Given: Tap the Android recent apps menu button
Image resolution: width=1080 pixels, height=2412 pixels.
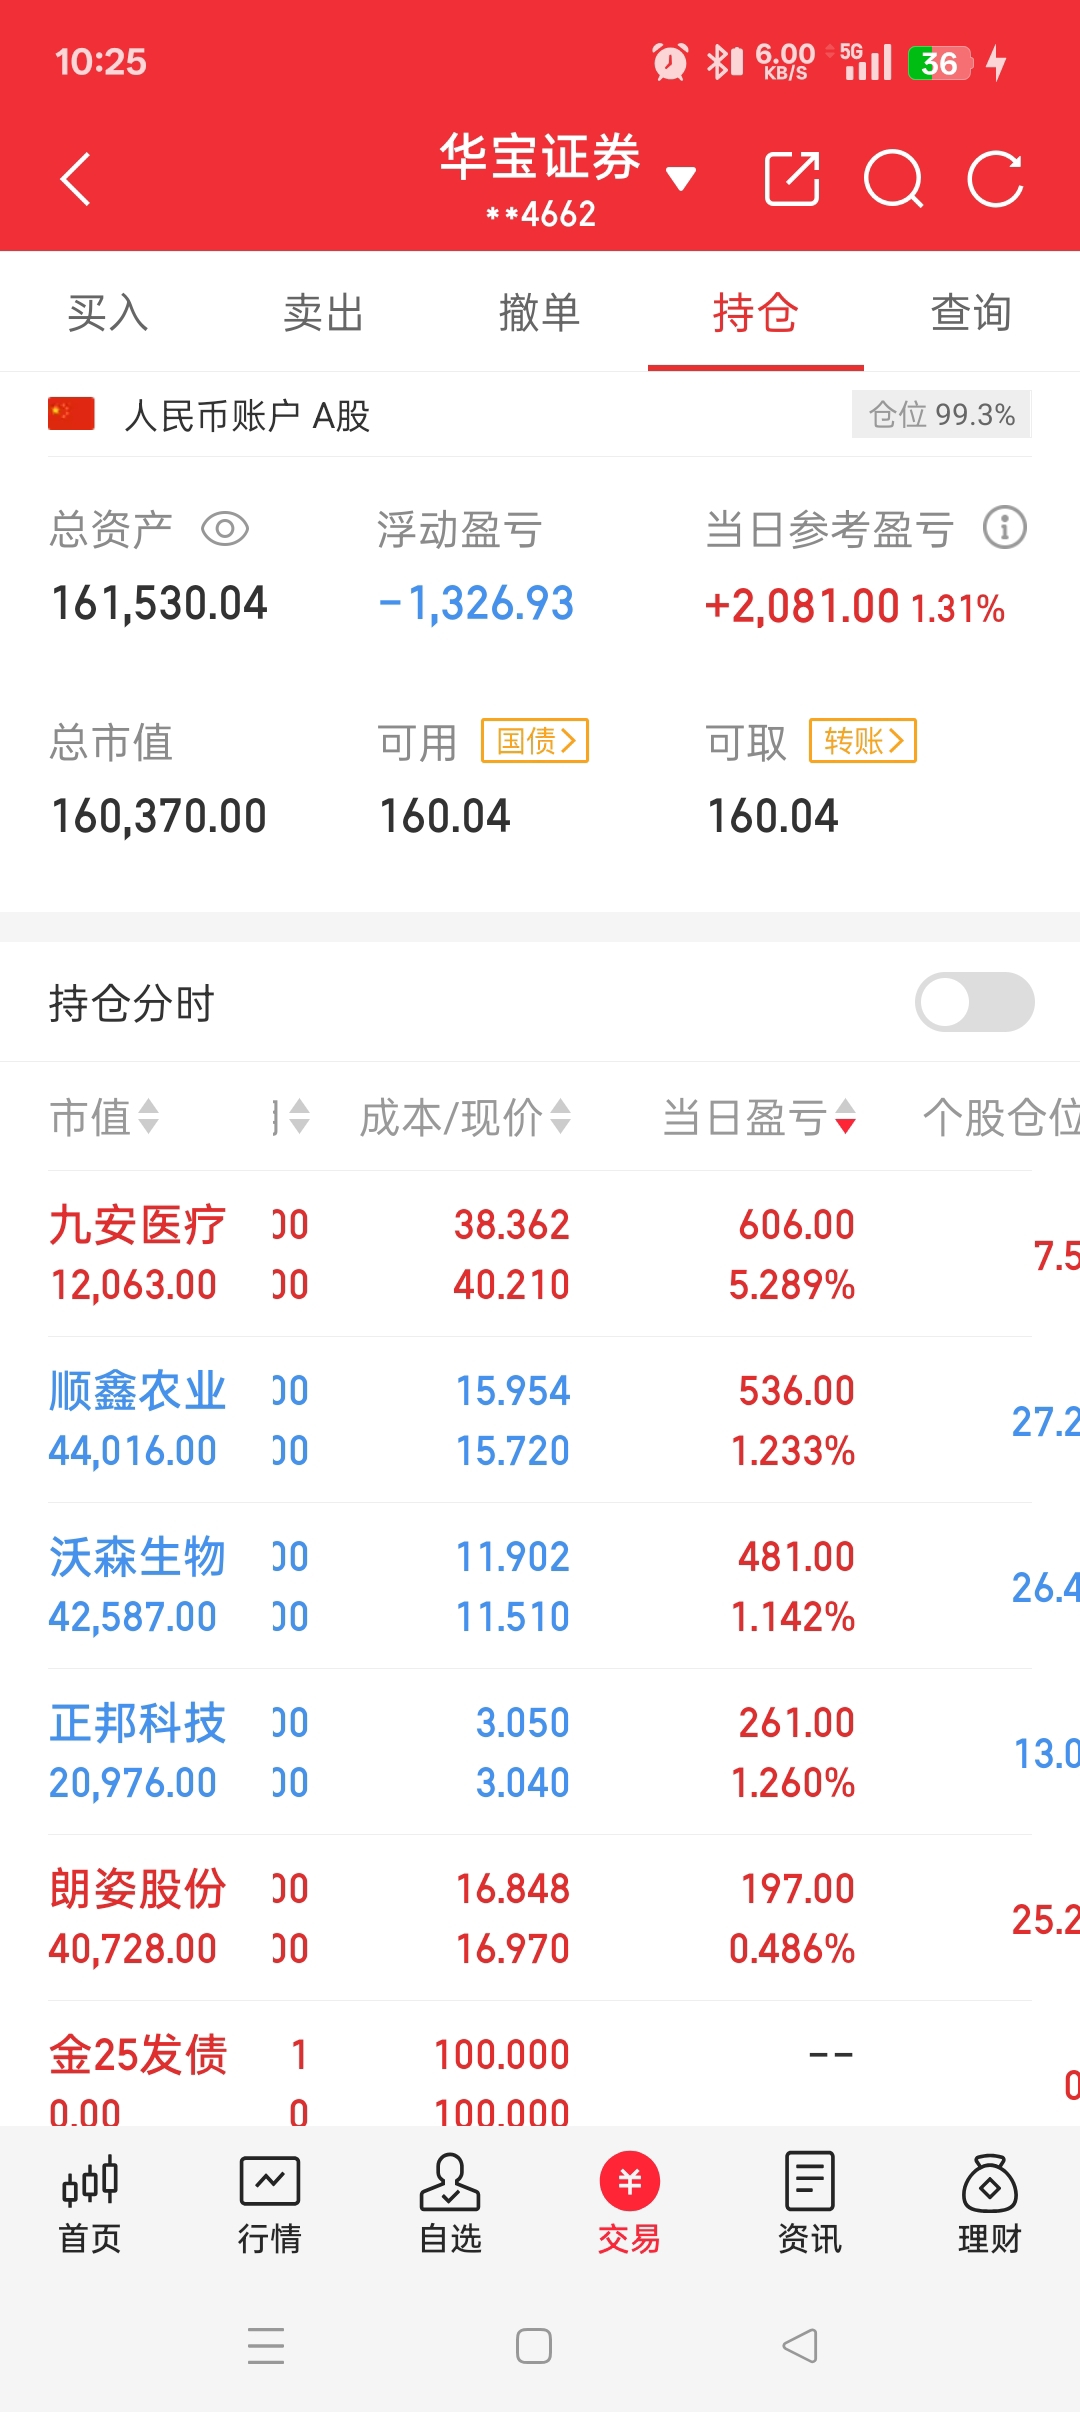Looking at the screenshot, I should coord(266,2346).
